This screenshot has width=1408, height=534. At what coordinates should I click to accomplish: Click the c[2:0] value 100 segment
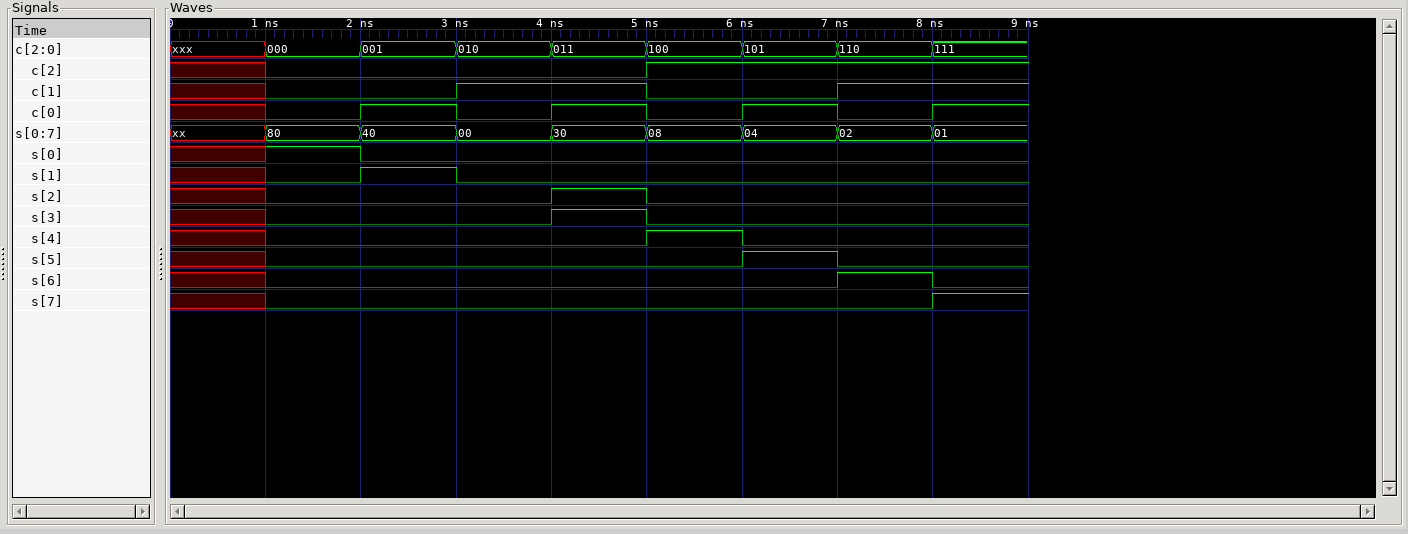point(694,49)
